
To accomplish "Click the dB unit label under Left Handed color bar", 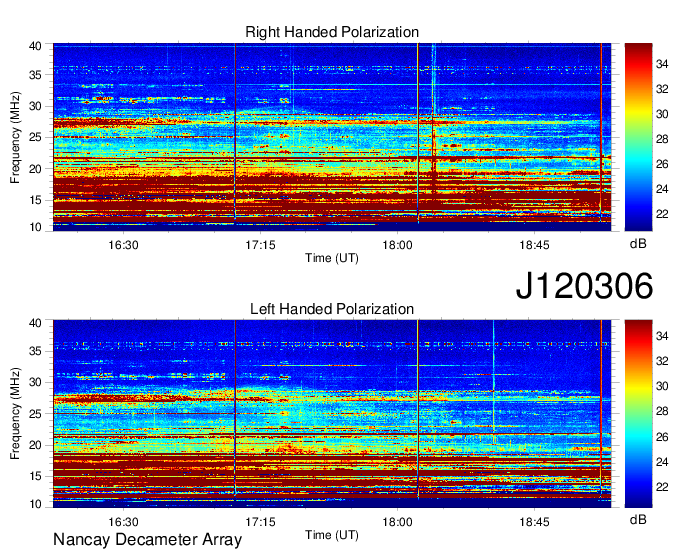I will pyautogui.click(x=638, y=519).
